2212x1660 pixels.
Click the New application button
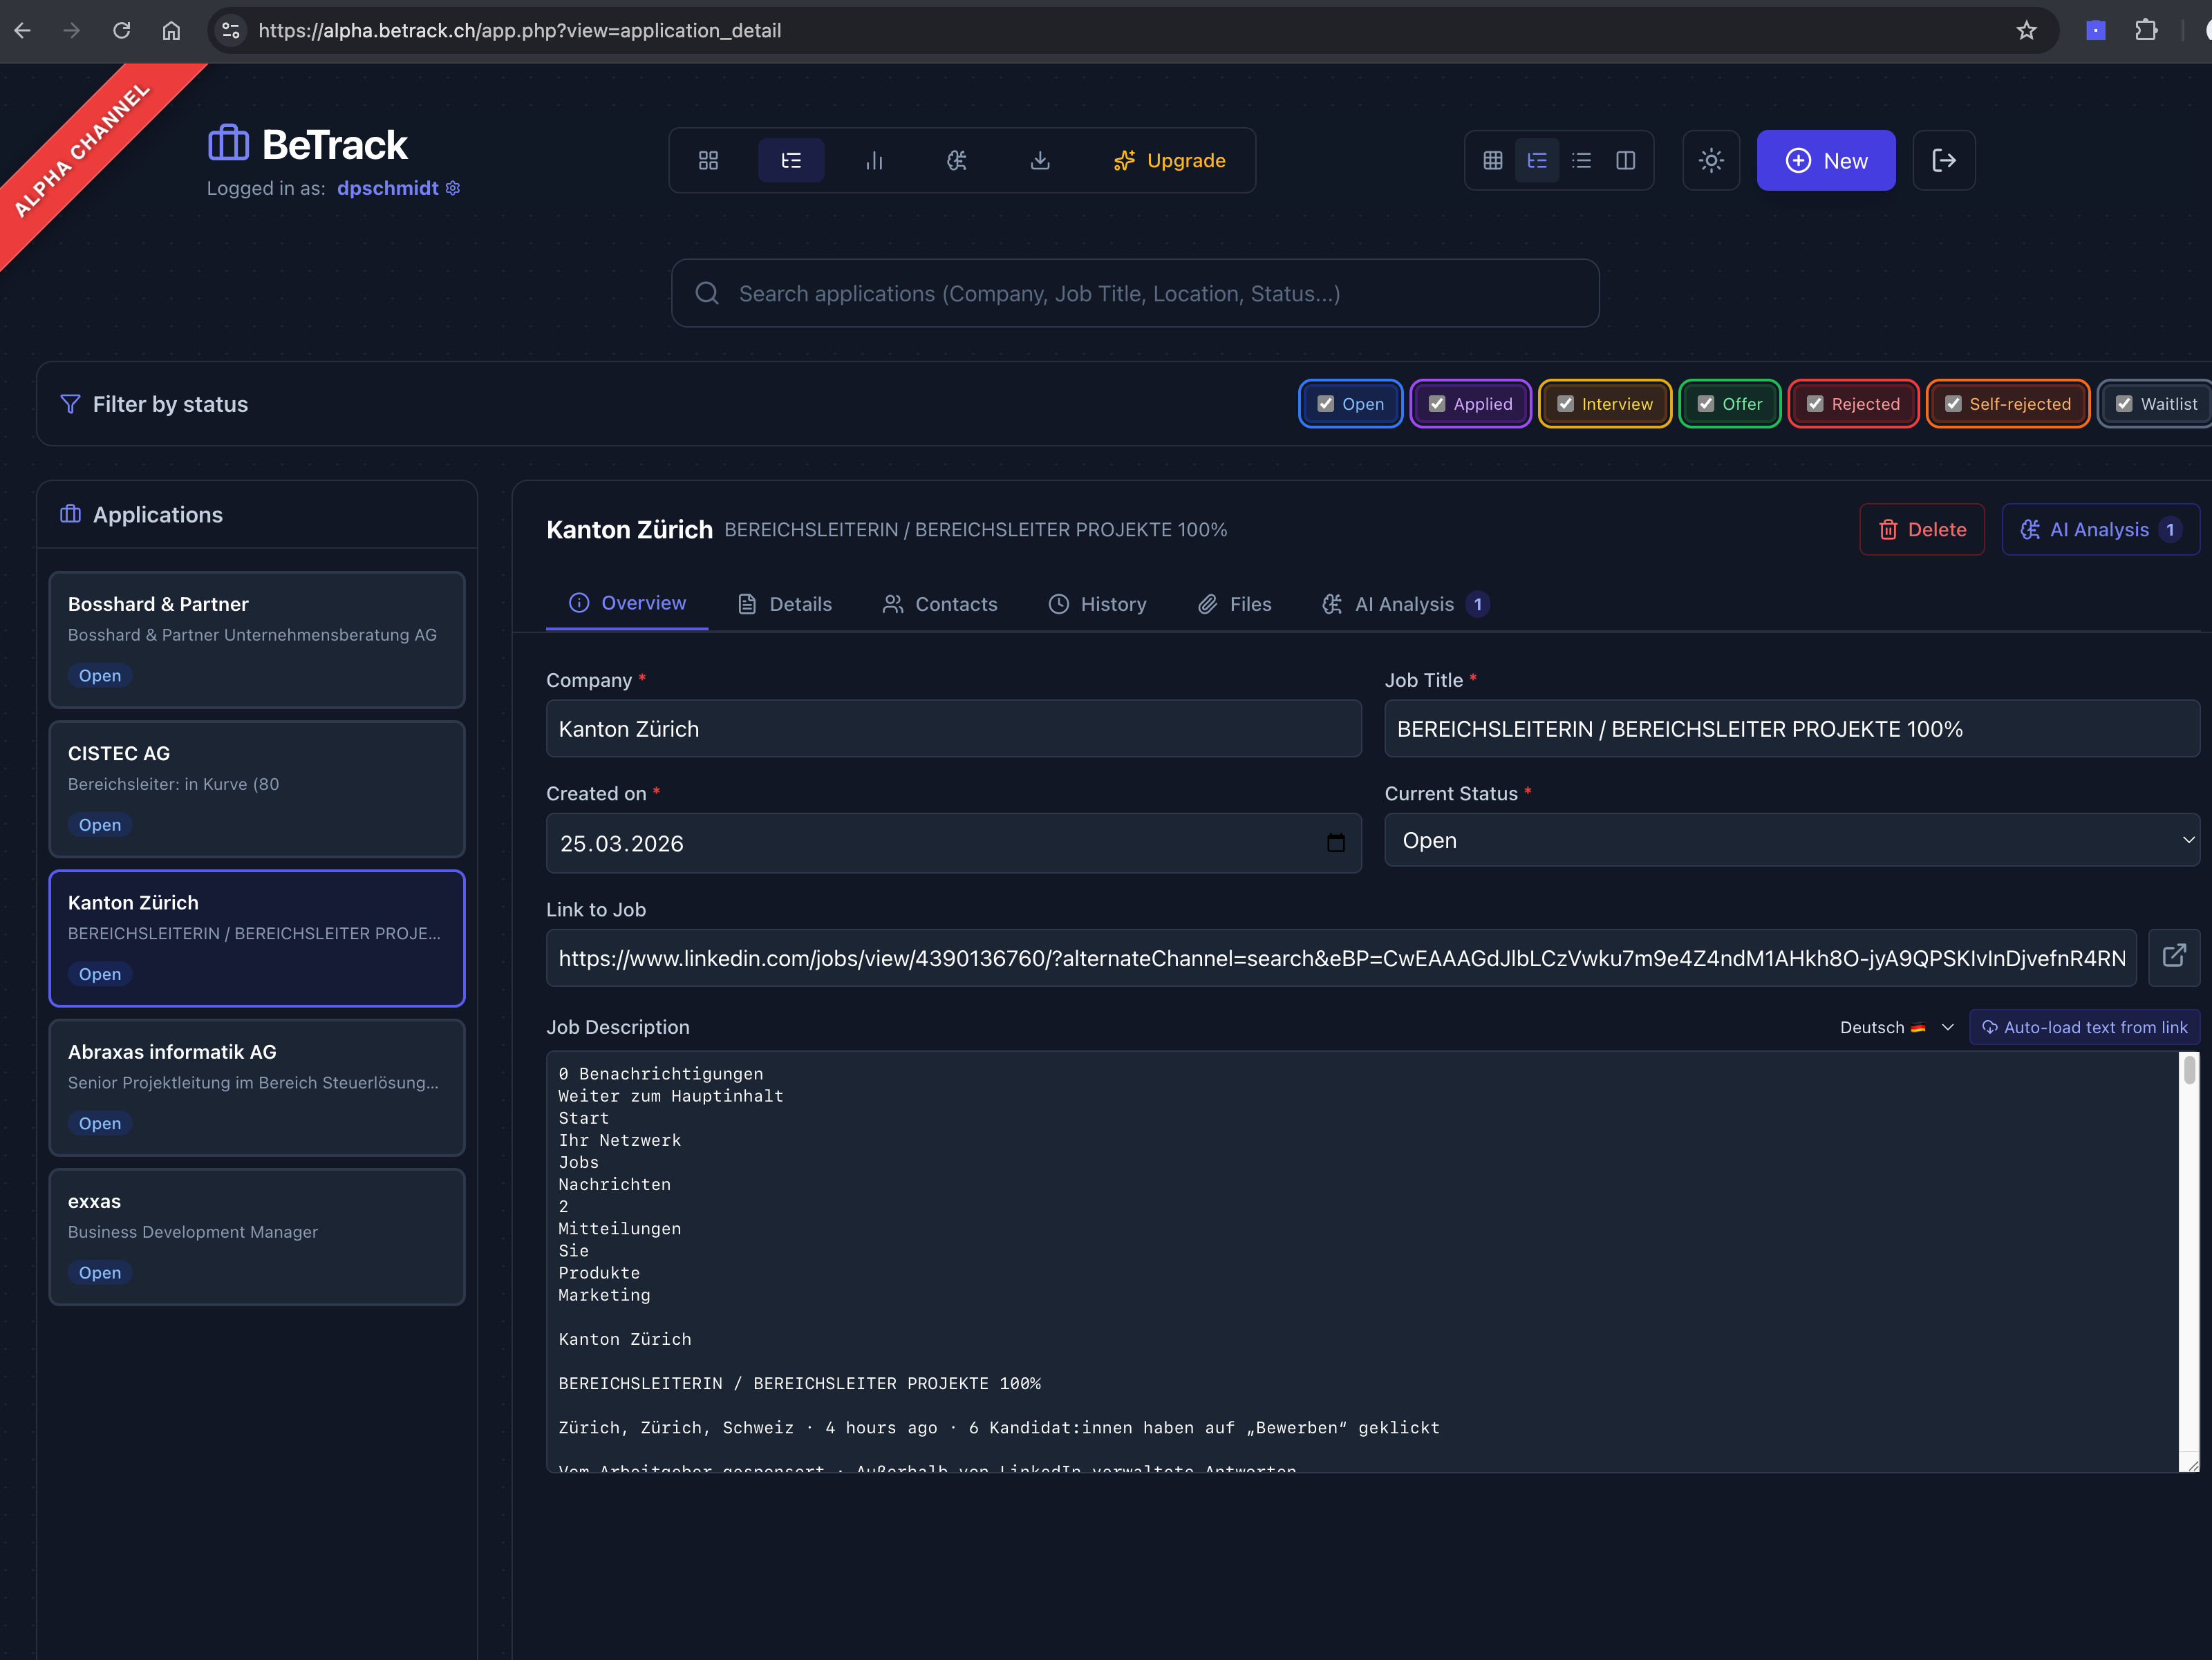(1826, 160)
